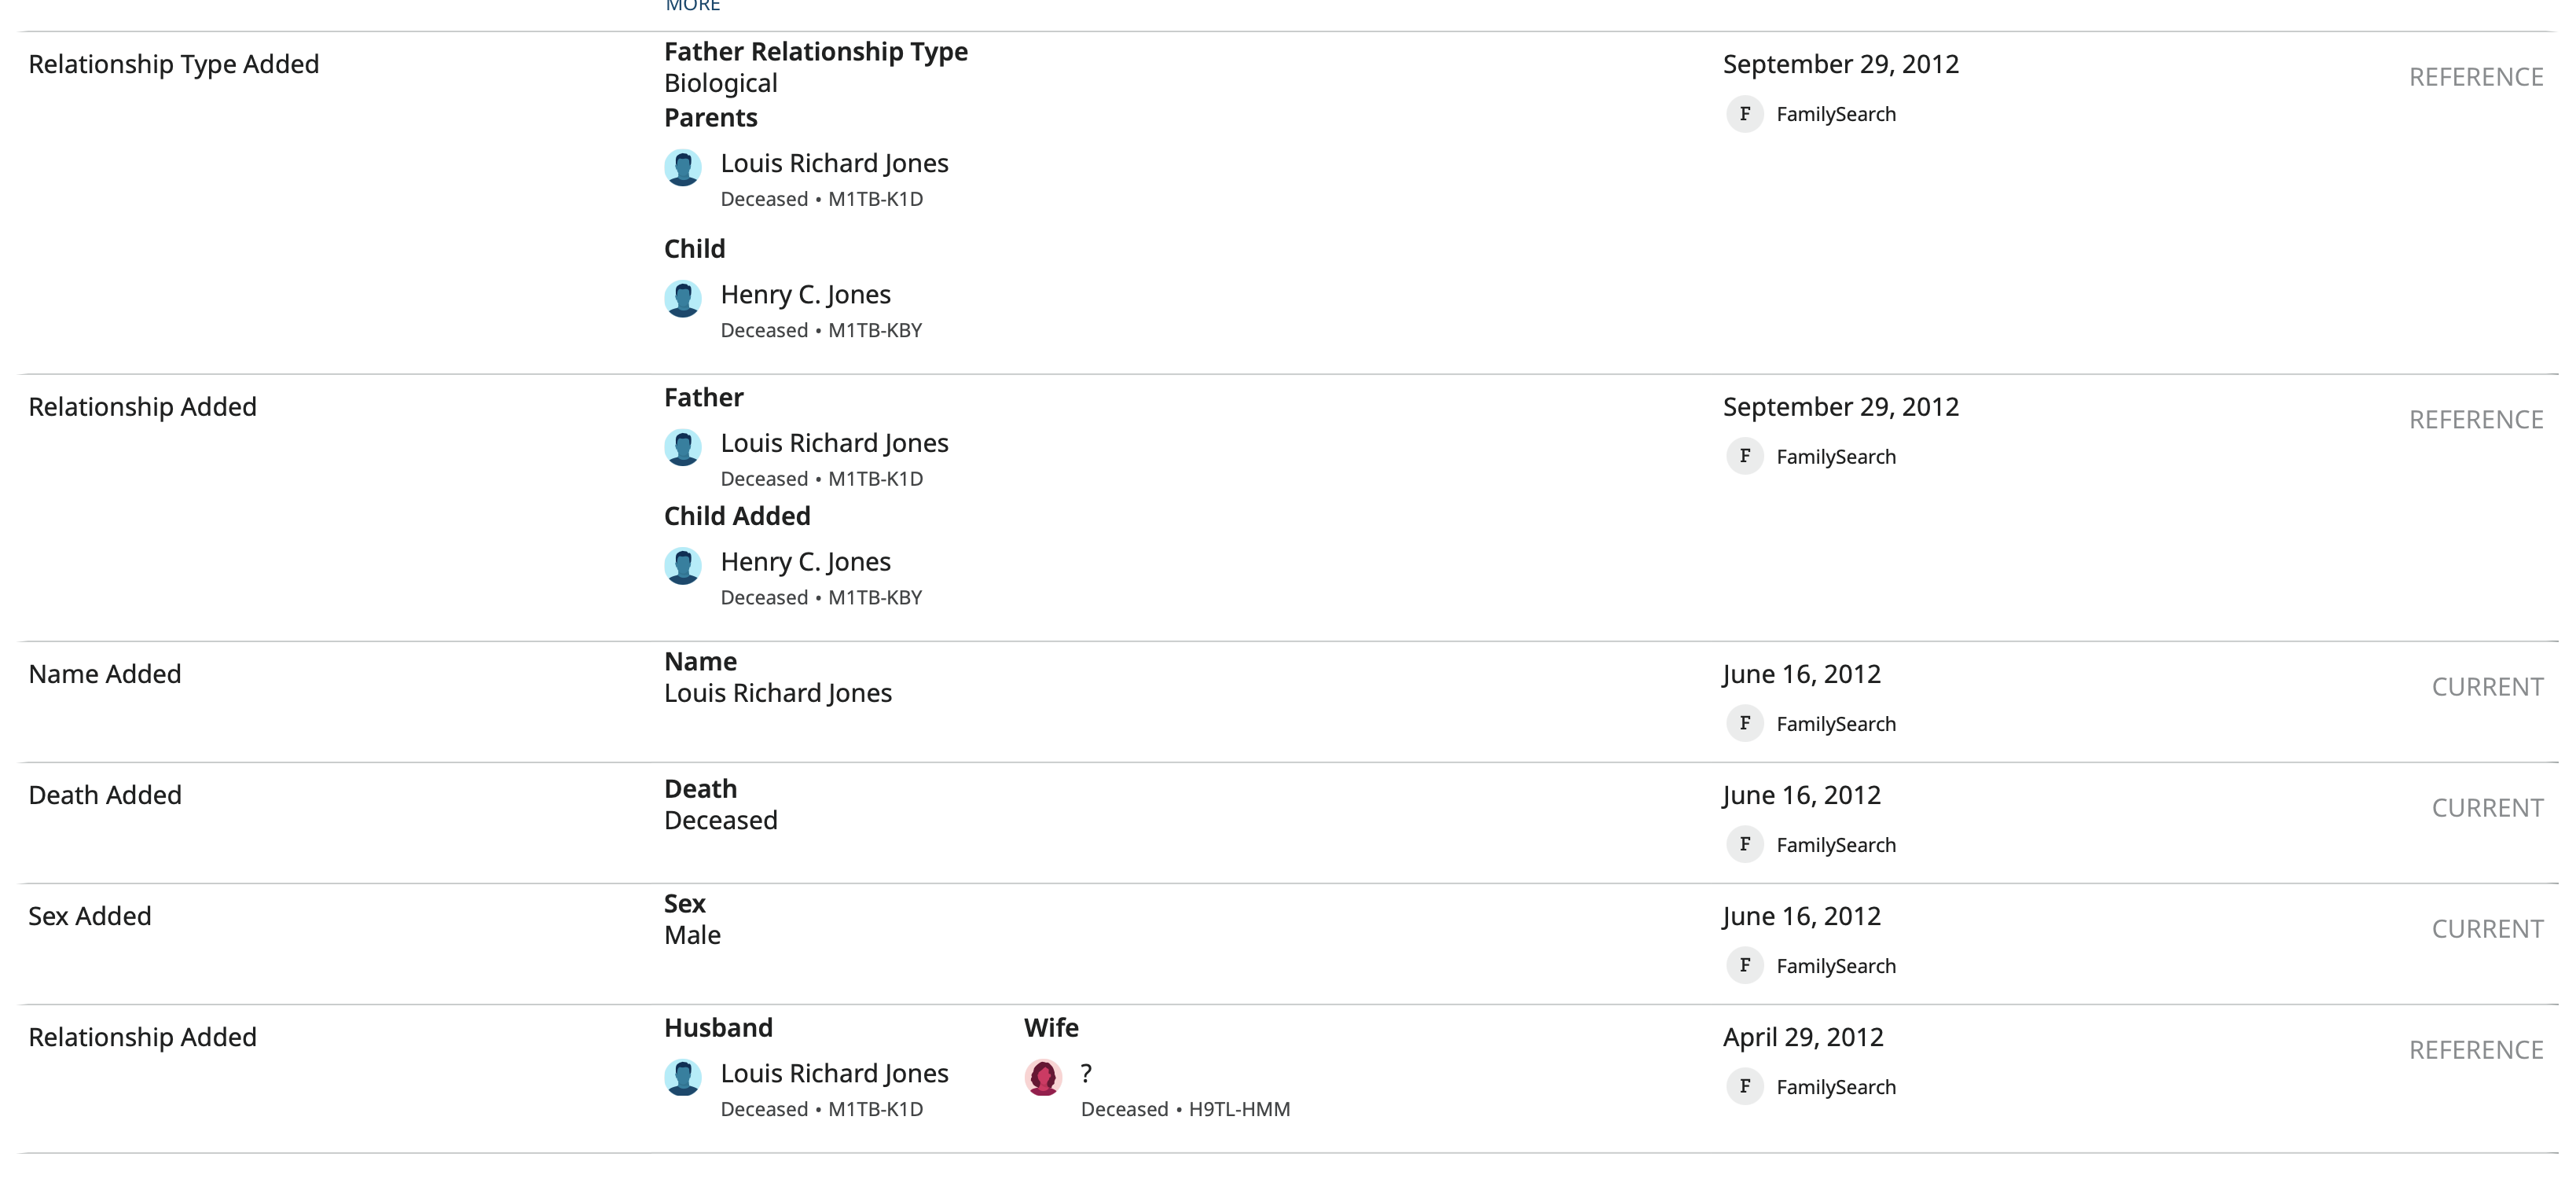
Task: Click Louis Richard Jones avatar under Parents
Action: pyautogui.click(x=683, y=168)
